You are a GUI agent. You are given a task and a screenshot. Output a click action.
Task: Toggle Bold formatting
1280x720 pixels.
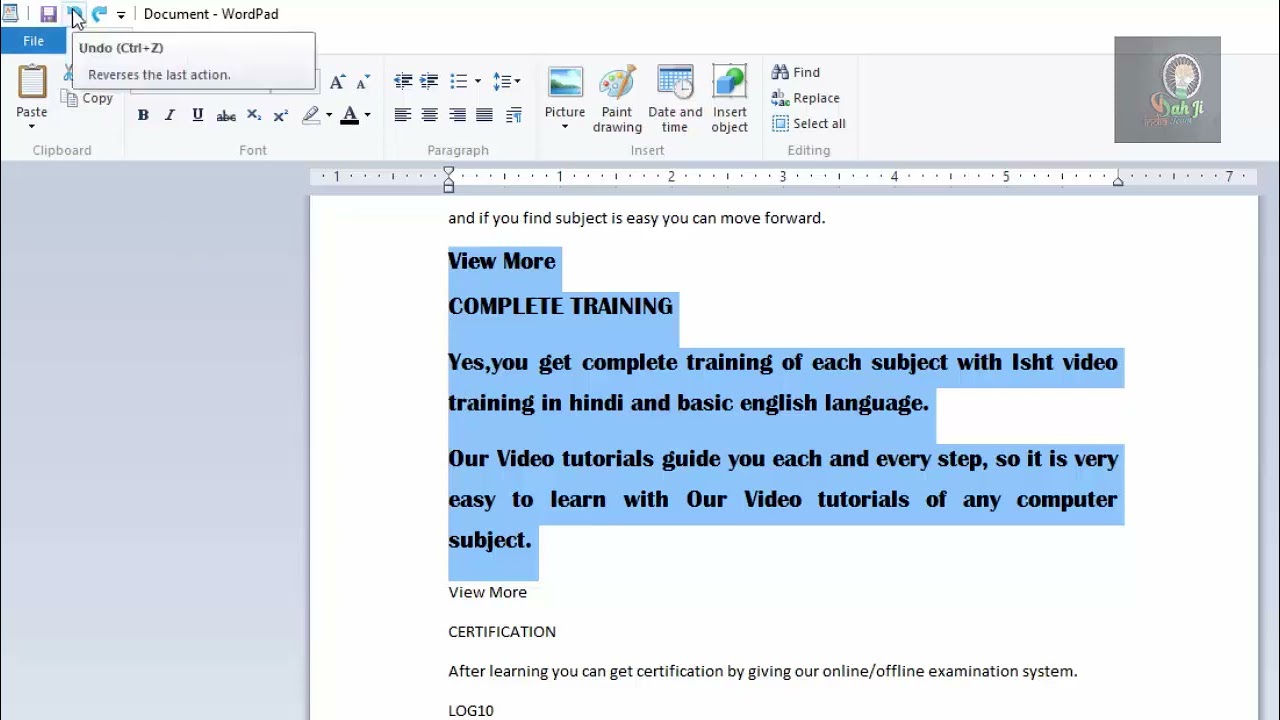tap(143, 116)
